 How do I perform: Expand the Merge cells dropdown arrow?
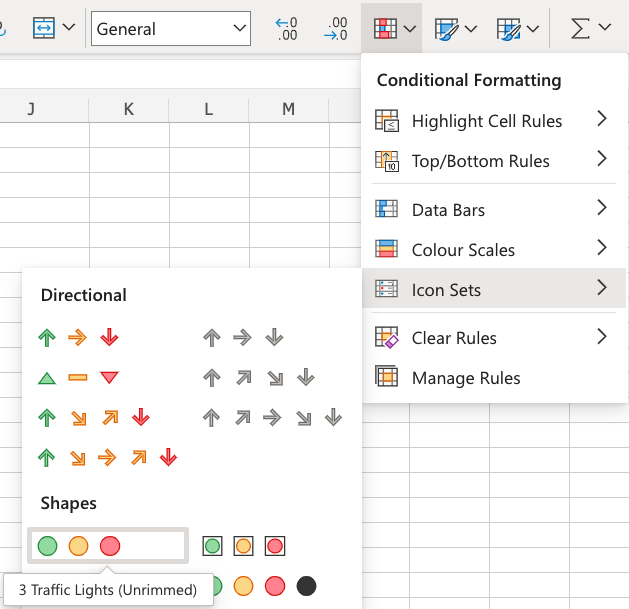[68, 28]
